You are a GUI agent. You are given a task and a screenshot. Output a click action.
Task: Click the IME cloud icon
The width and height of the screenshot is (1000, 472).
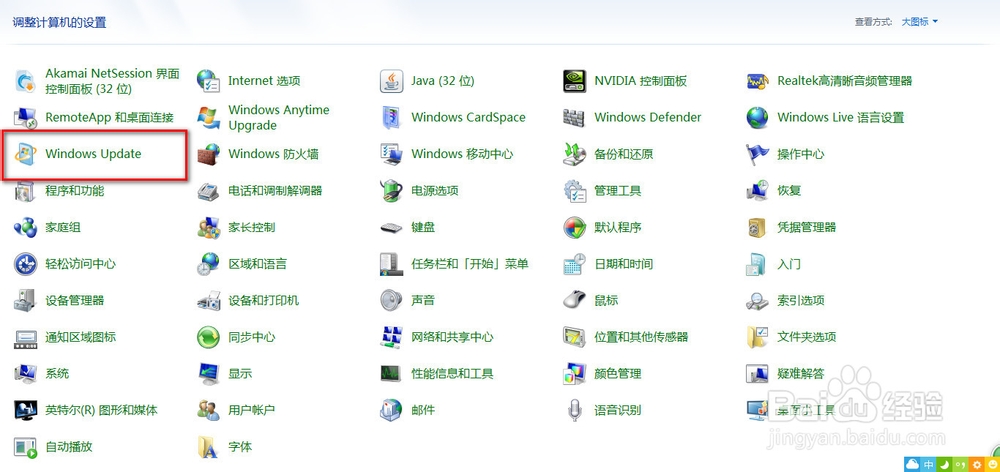coord(912,464)
